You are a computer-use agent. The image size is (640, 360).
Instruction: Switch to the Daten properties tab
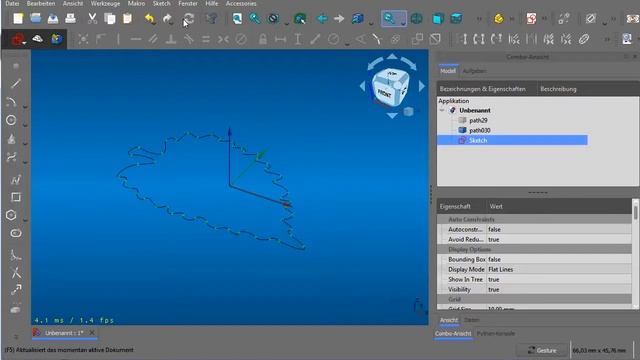tap(471, 320)
